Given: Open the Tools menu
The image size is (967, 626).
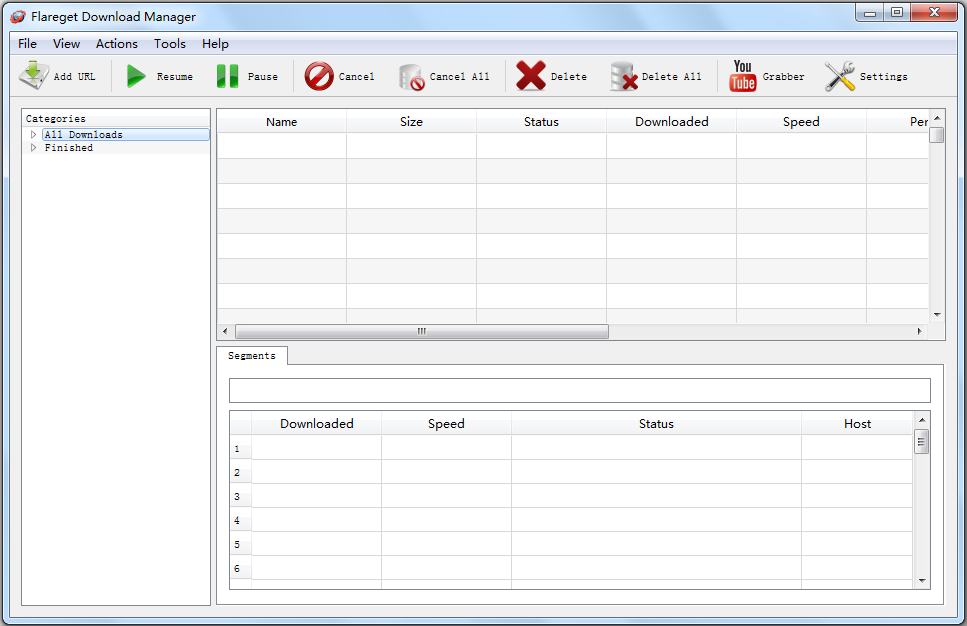Looking at the screenshot, I should [x=170, y=44].
